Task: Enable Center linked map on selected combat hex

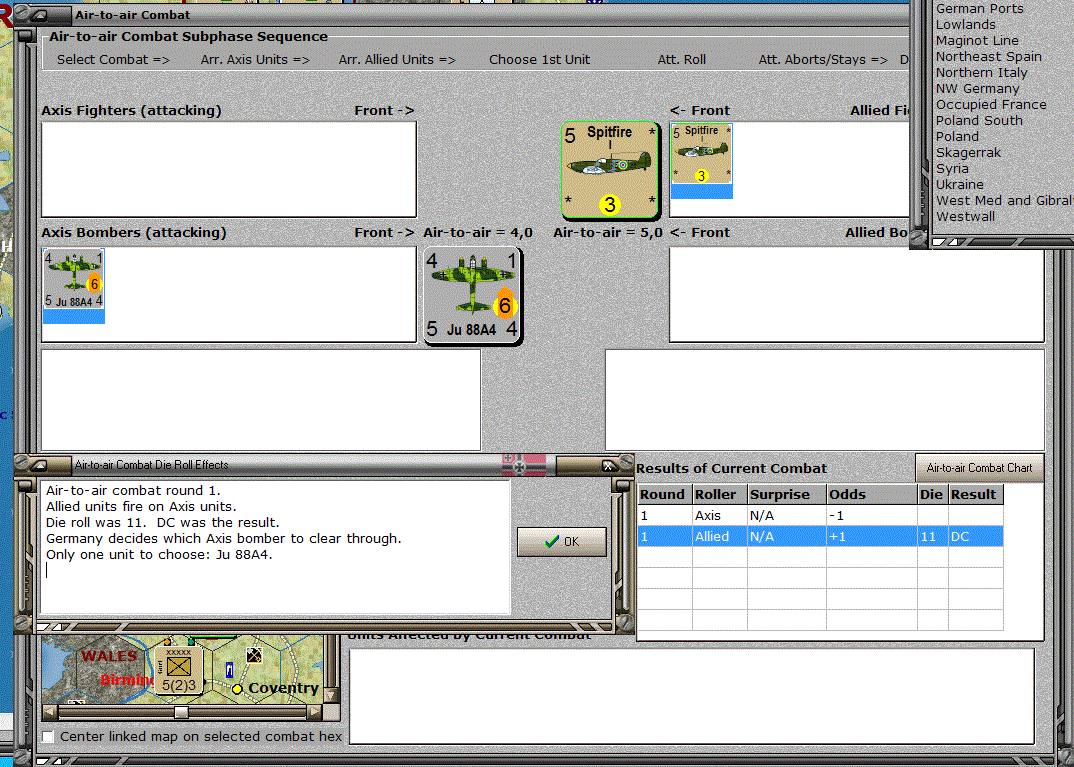Action: pyautogui.click(x=49, y=737)
